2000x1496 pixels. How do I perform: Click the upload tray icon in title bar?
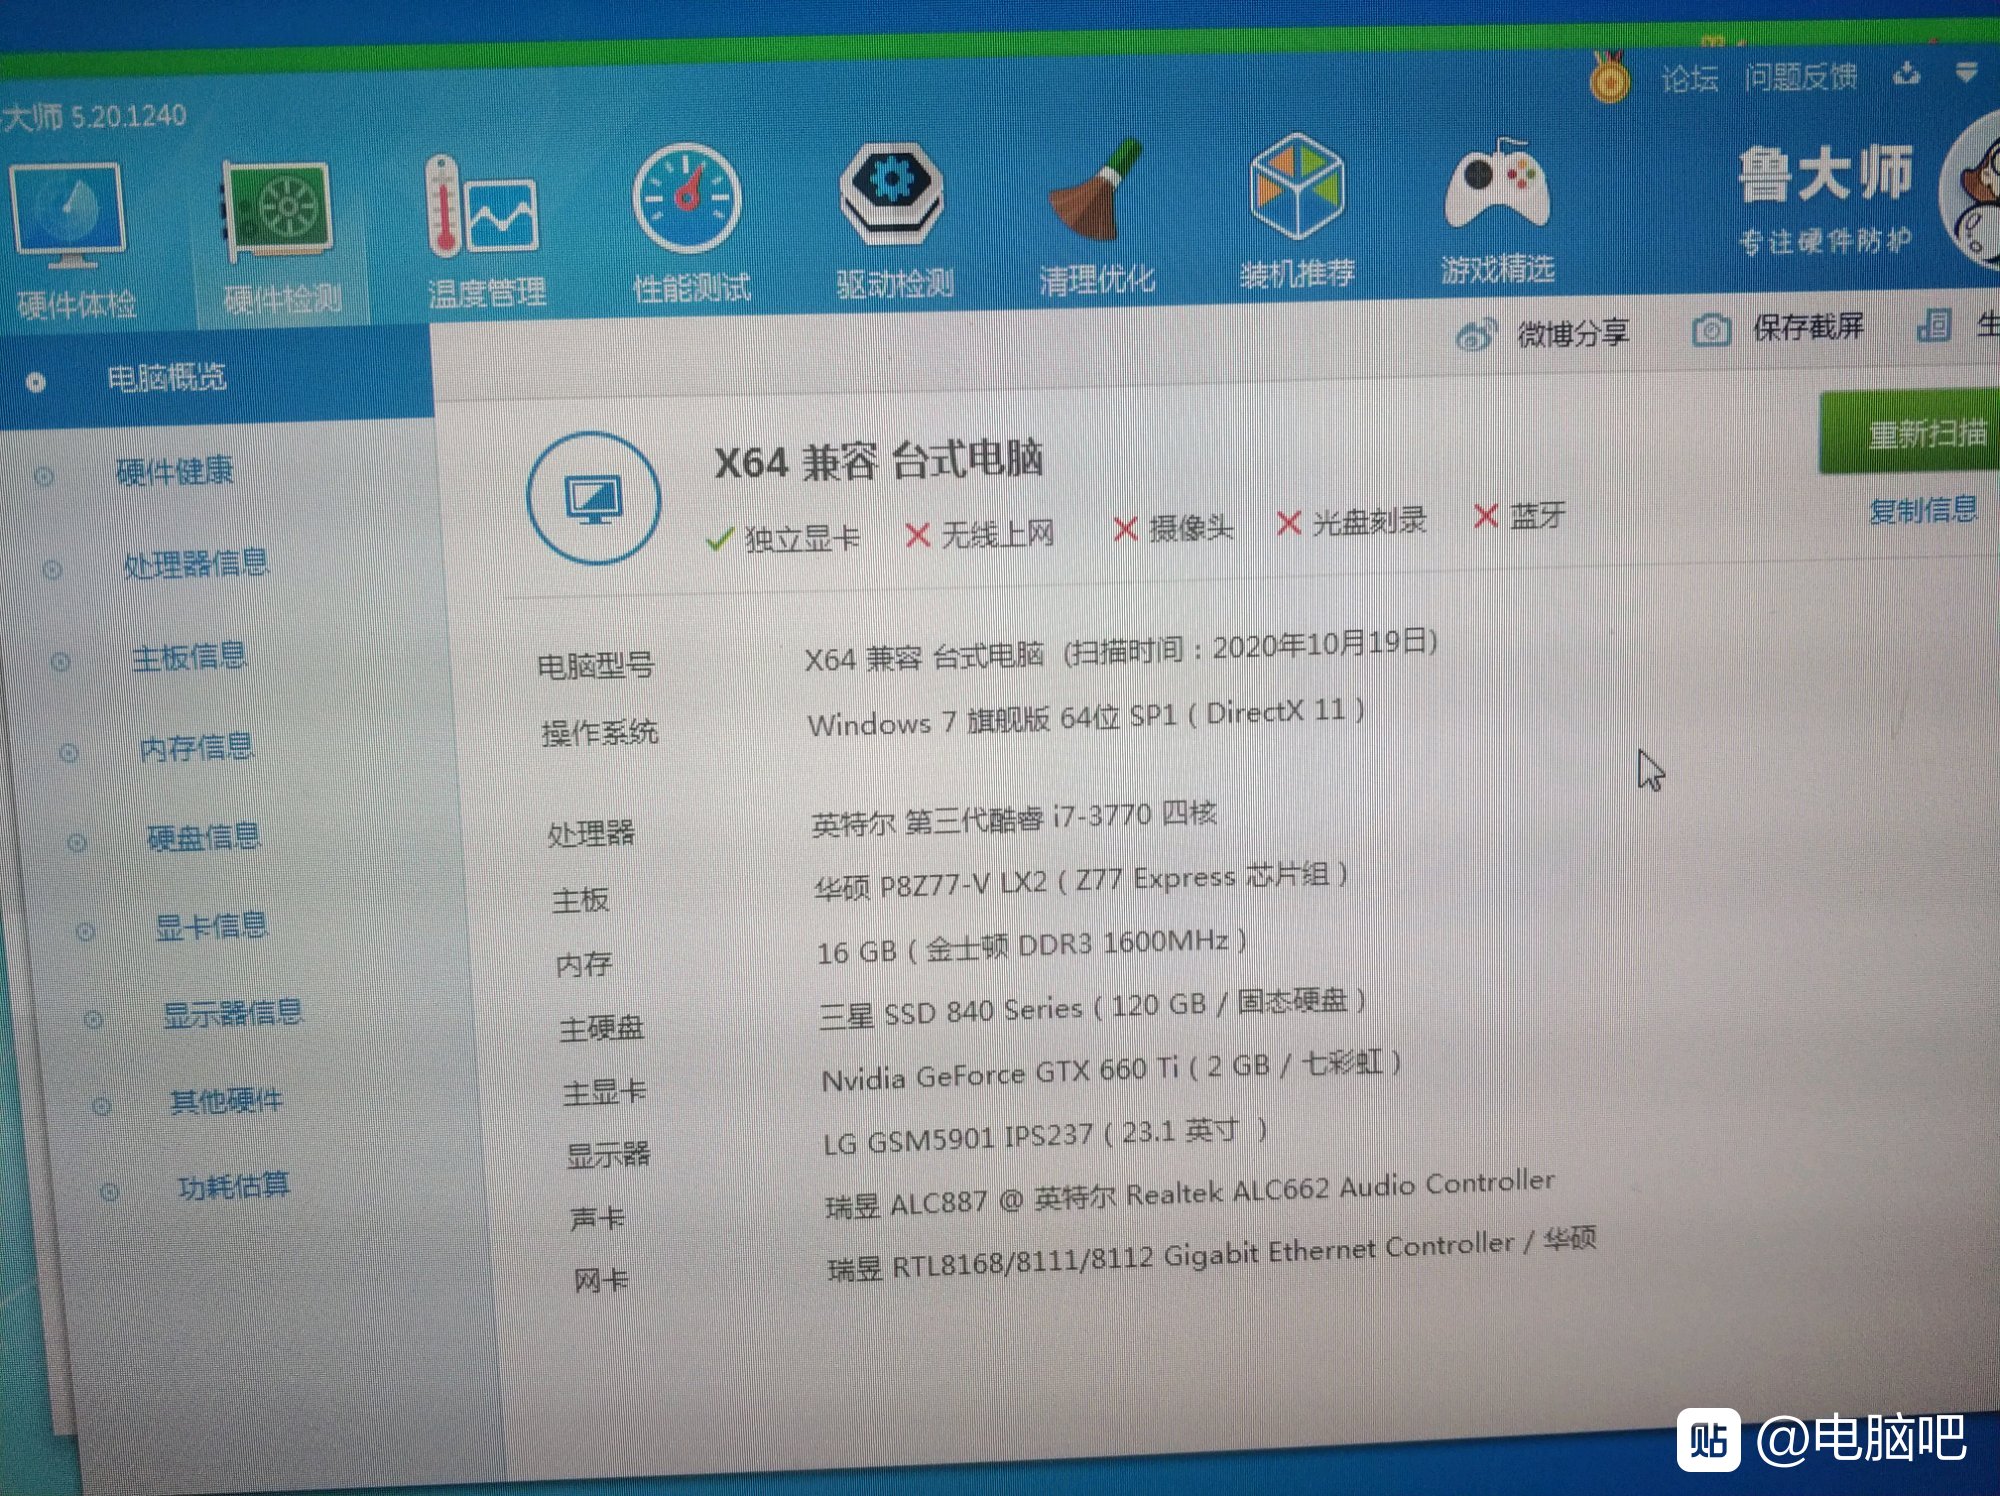(x=1907, y=73)
